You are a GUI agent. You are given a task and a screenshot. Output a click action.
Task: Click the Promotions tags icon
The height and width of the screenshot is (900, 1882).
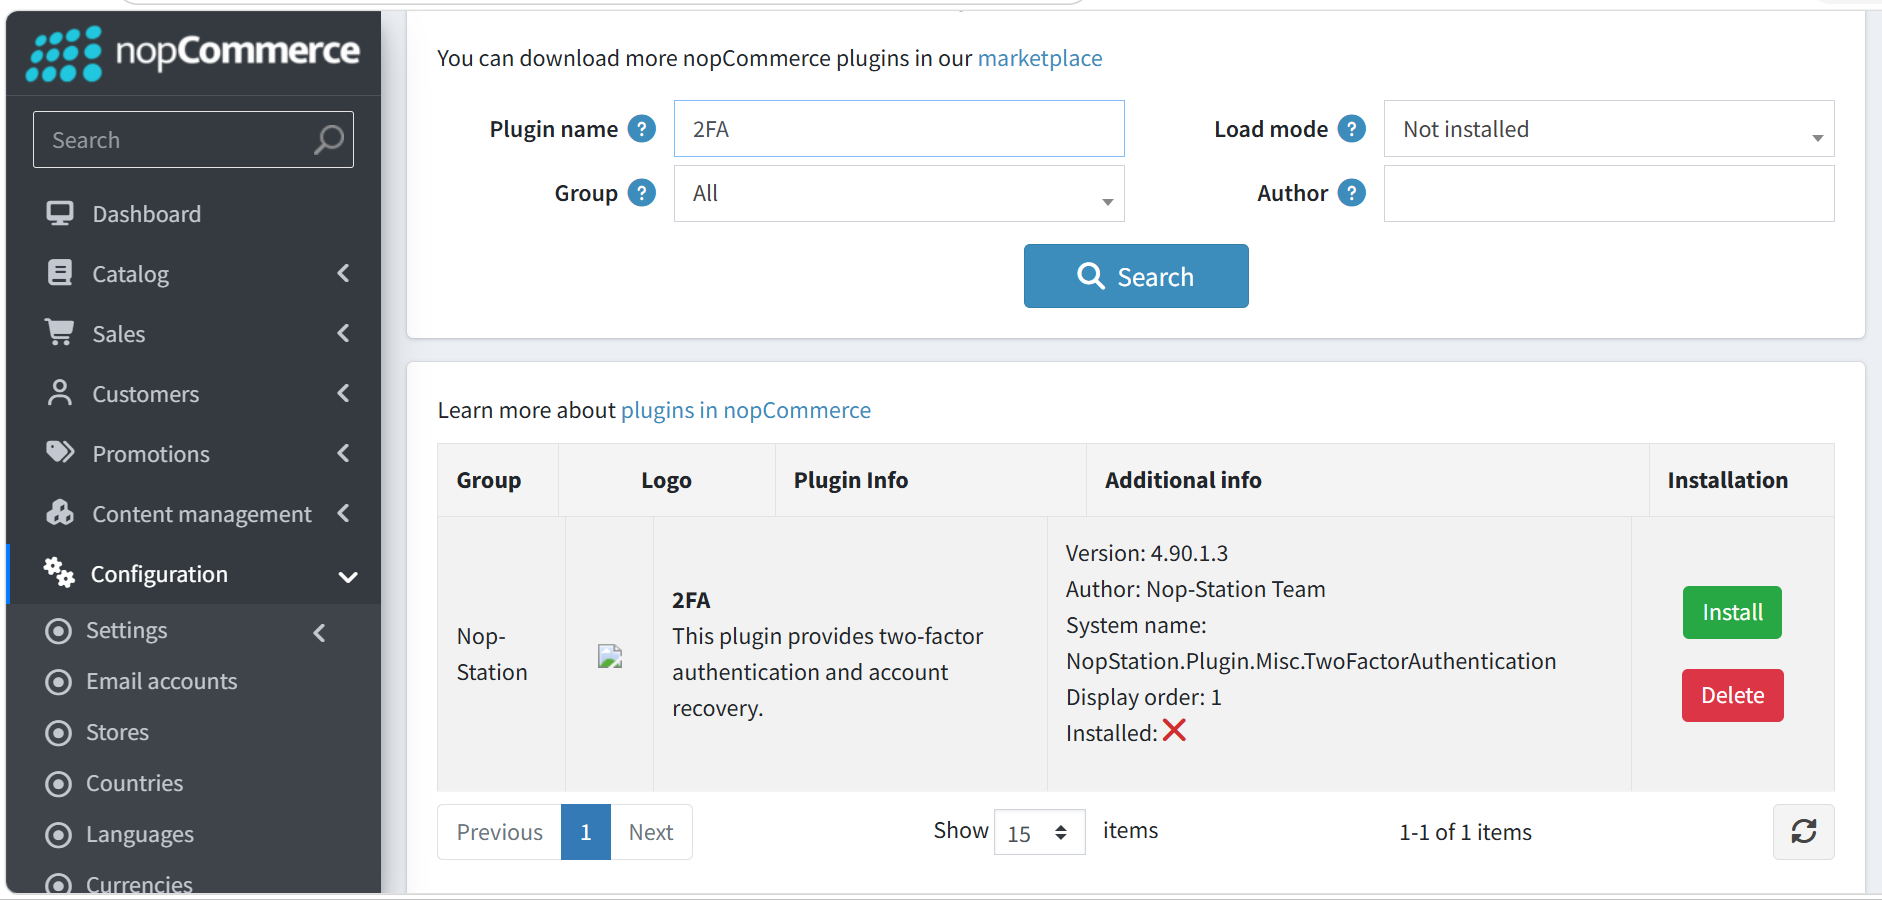click(60, 452)
